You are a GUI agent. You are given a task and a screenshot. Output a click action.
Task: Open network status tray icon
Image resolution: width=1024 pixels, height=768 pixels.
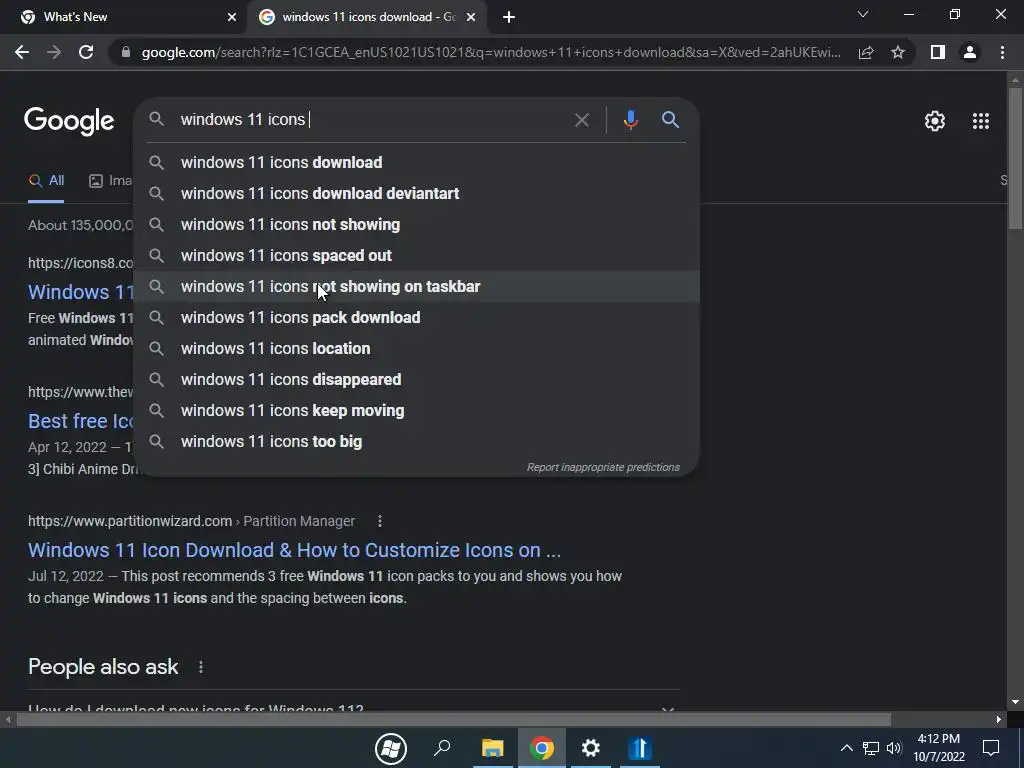tap(871, 748)
